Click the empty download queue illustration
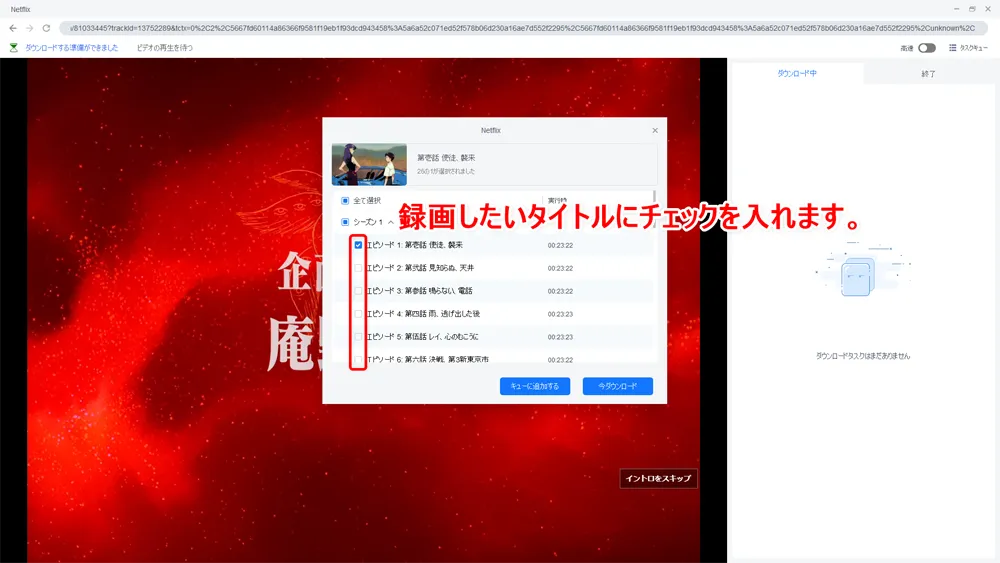 coord(862,270)
